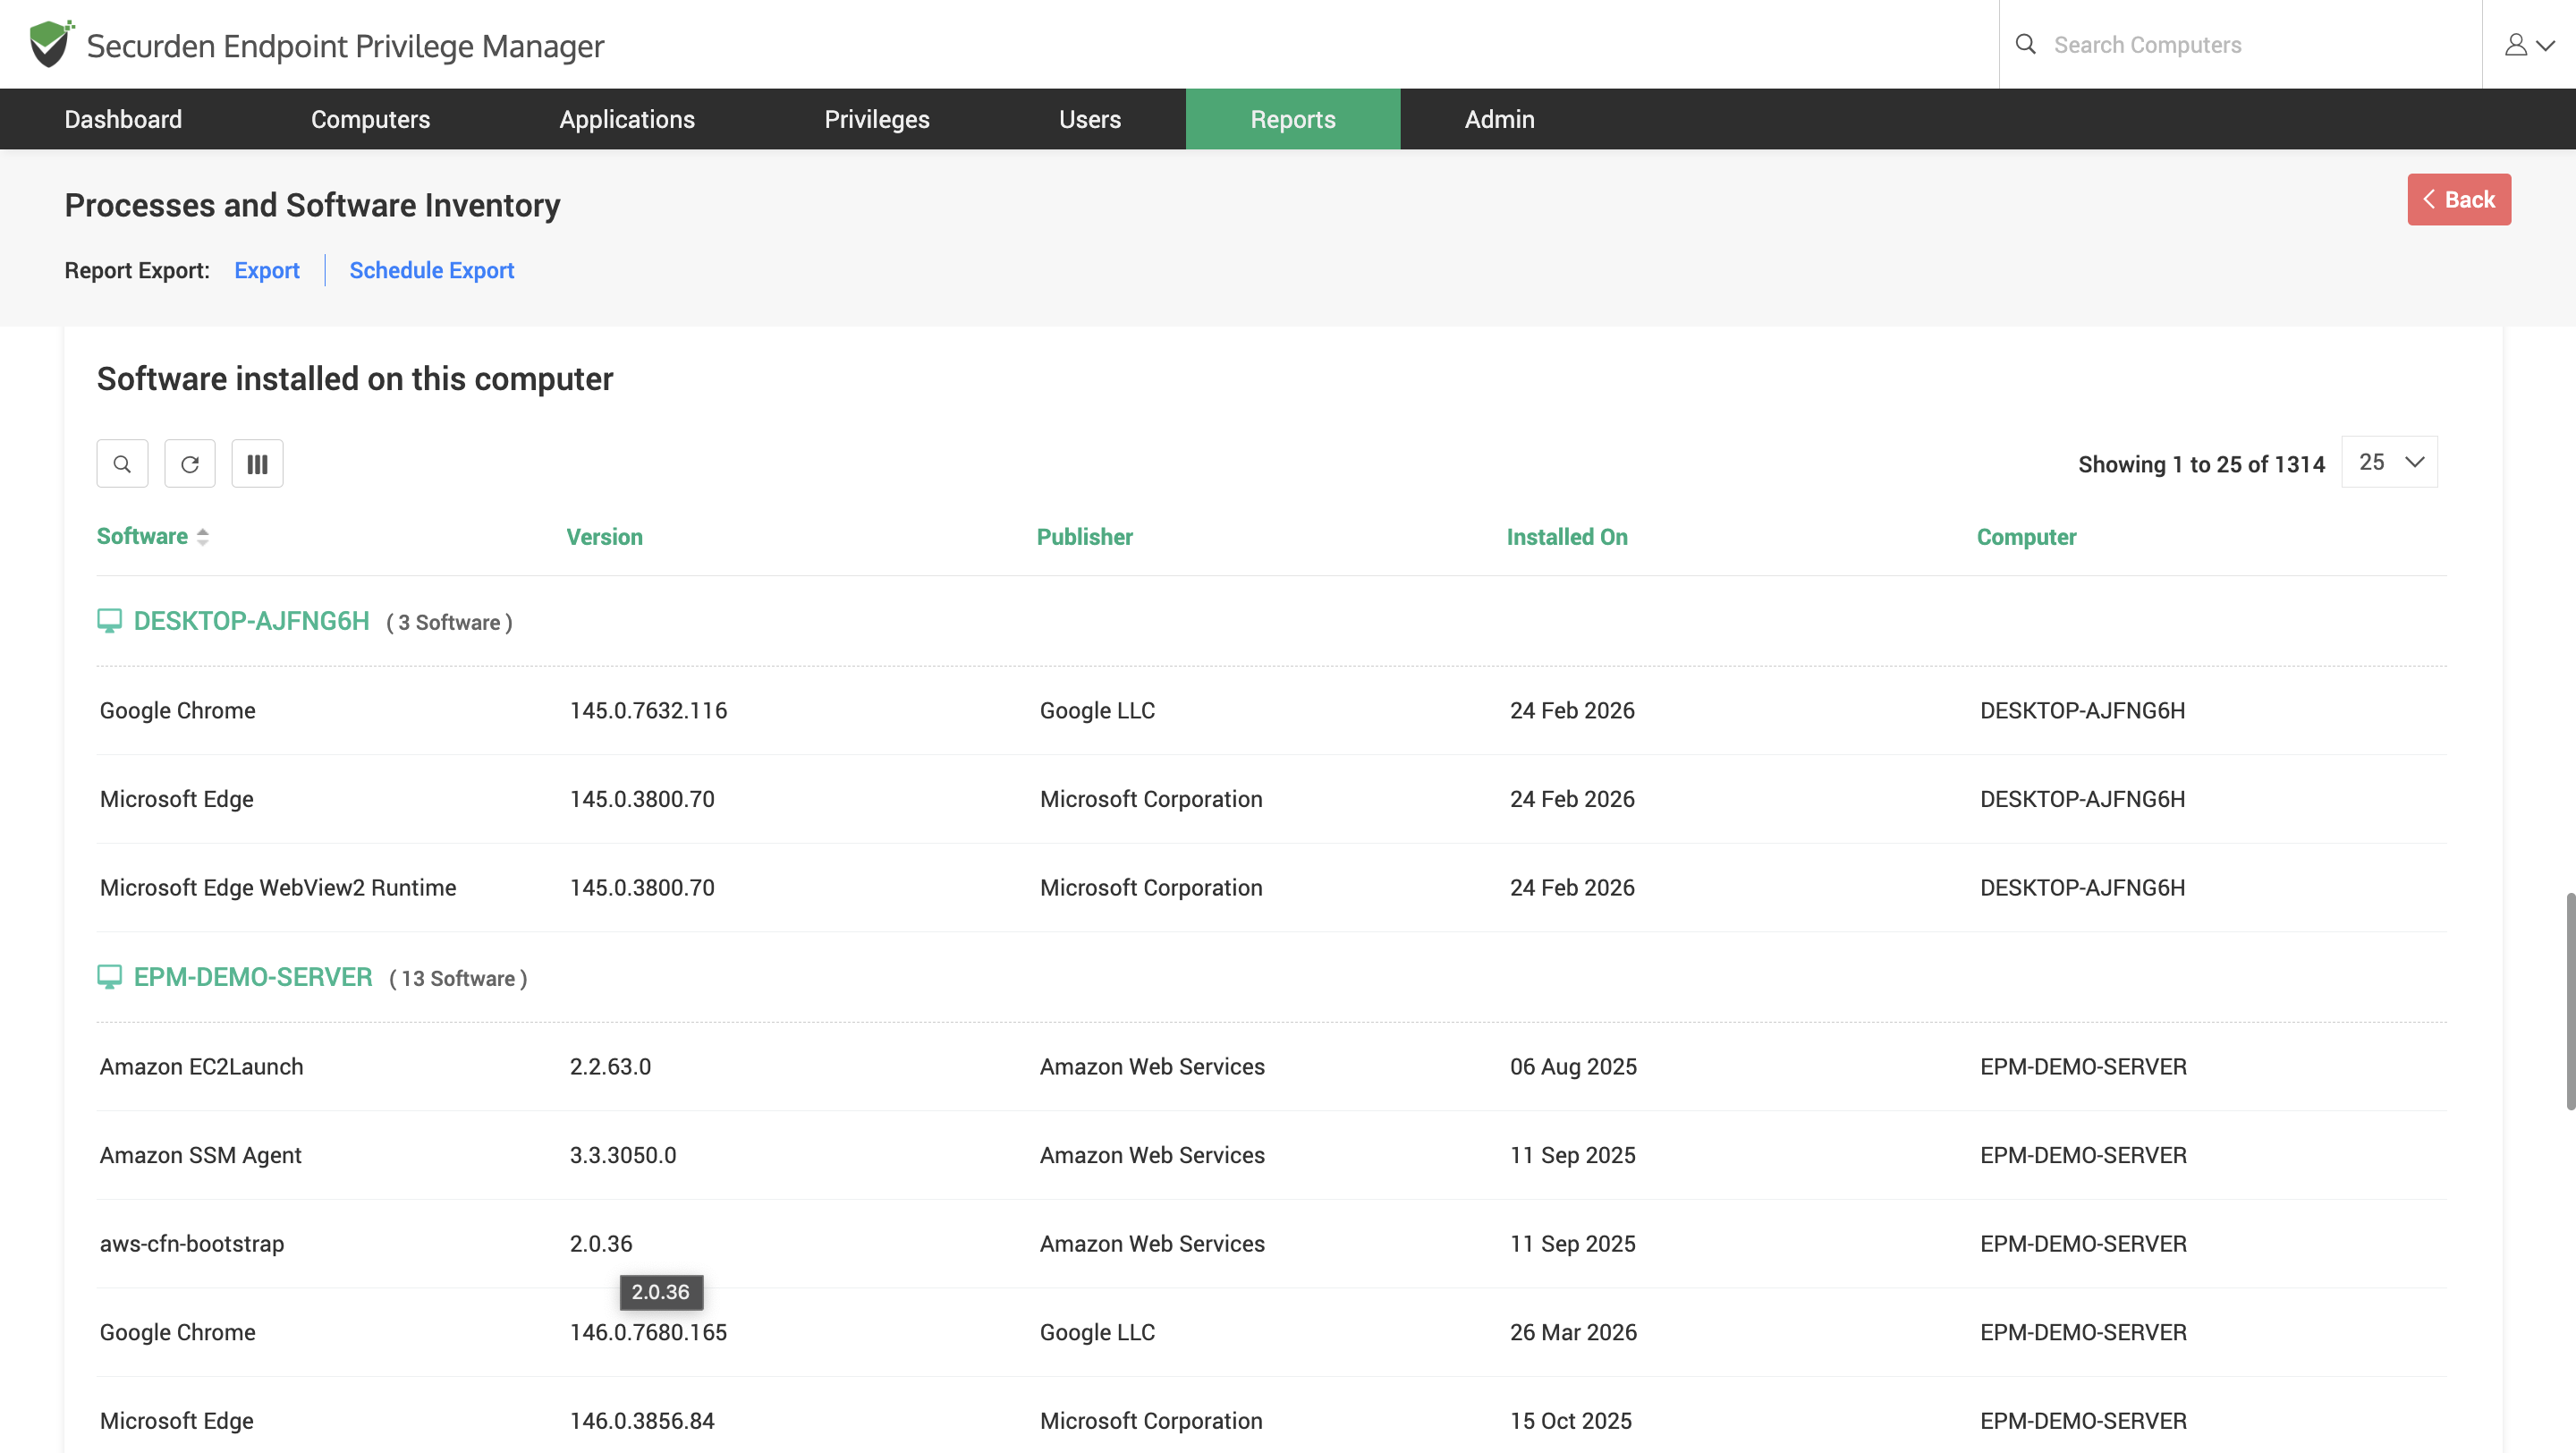2576x1453 pixels.
Task: Click the red Back button
Action: pos(2459,200)
